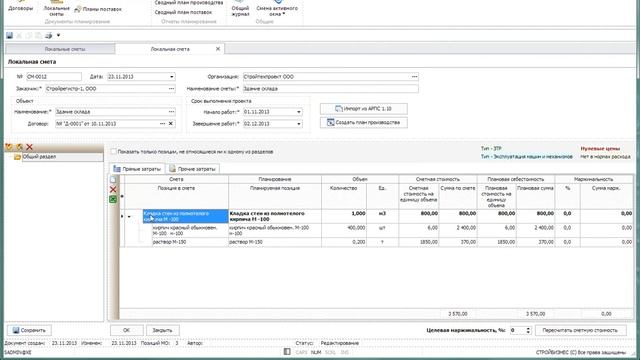Click OK button
The width and height of the screenshot is (640, 360).
pyautogui.click(x=127, y=330)
